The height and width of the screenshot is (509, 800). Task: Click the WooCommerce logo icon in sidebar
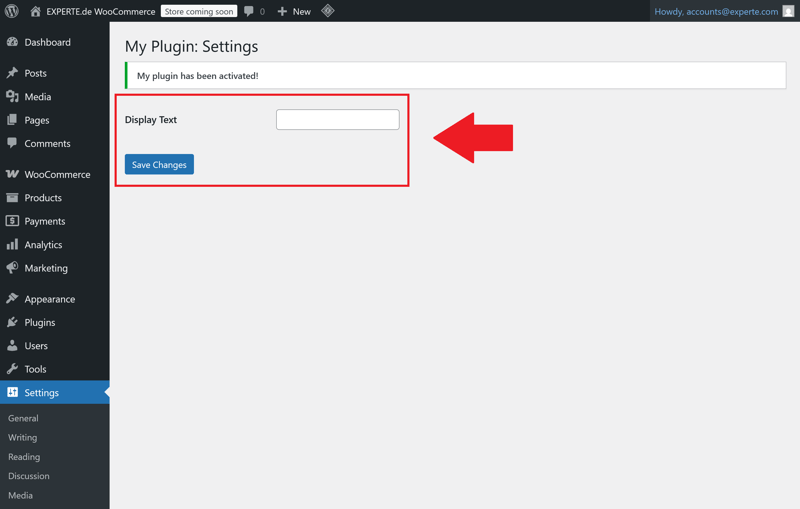[12, 174]
